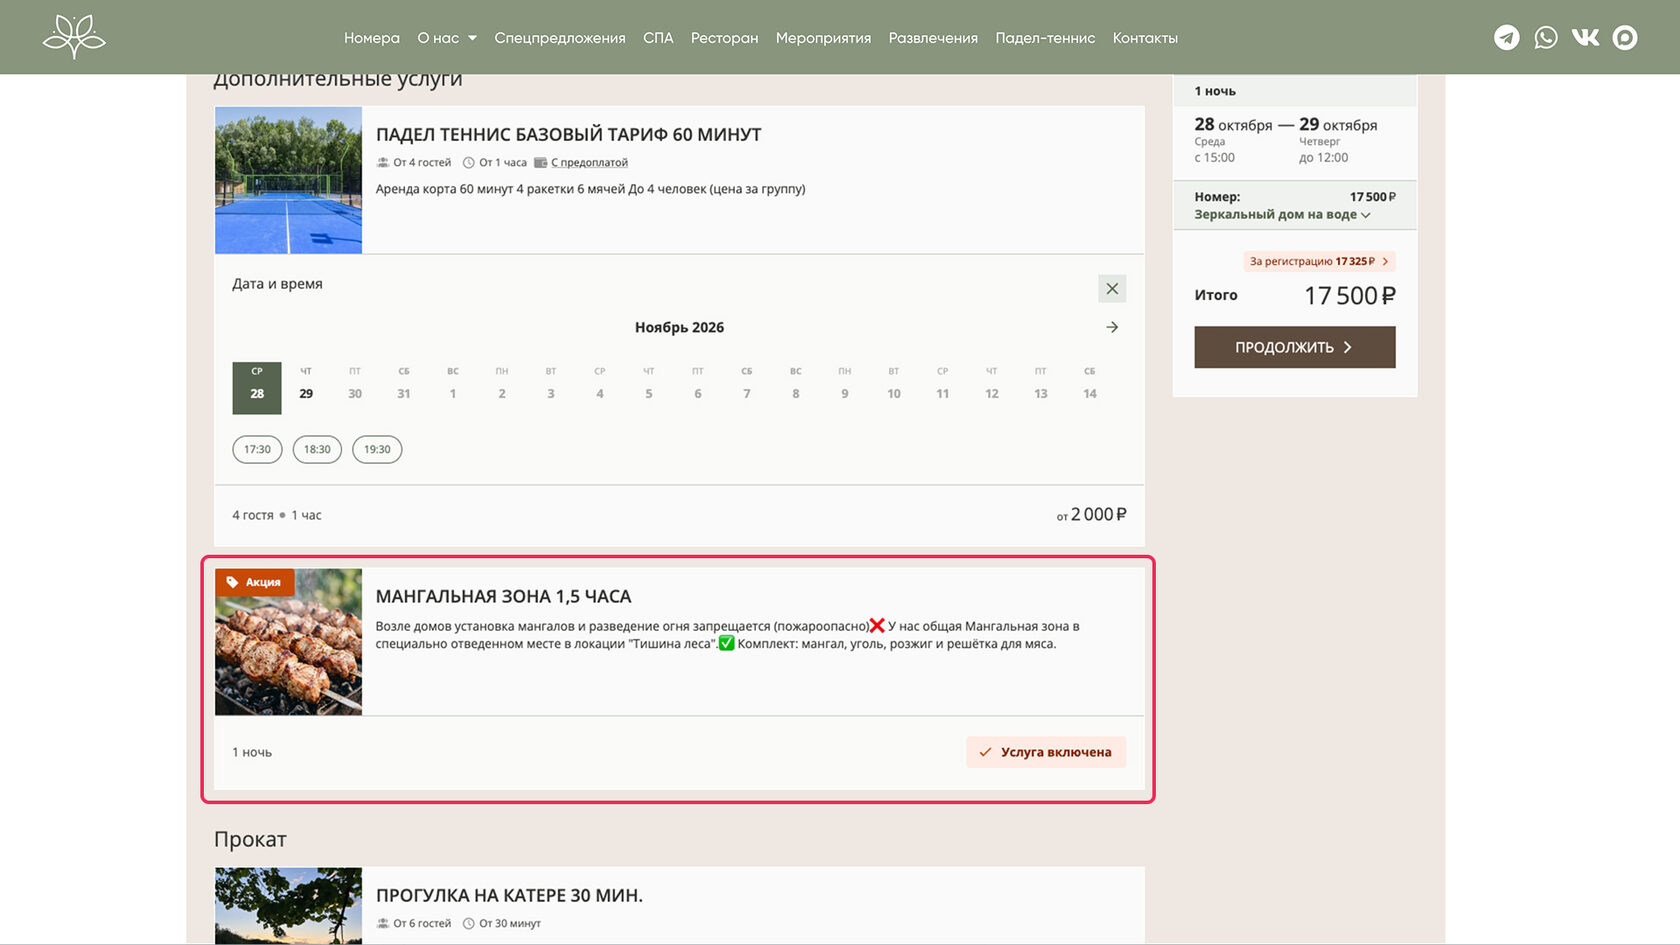The image size is (1680, 945).
Task: Pick Friday 30 in the date strip
Action: point(355,388)
